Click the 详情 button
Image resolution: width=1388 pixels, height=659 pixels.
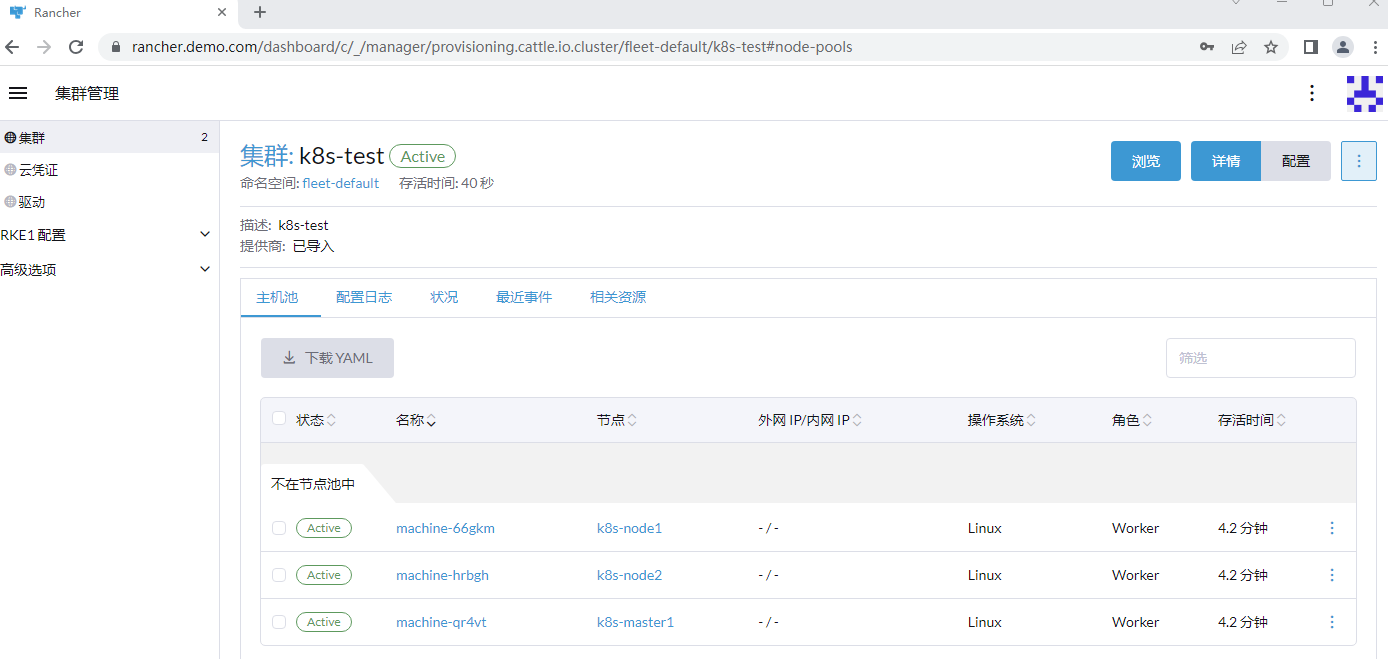click(1226, 161)
